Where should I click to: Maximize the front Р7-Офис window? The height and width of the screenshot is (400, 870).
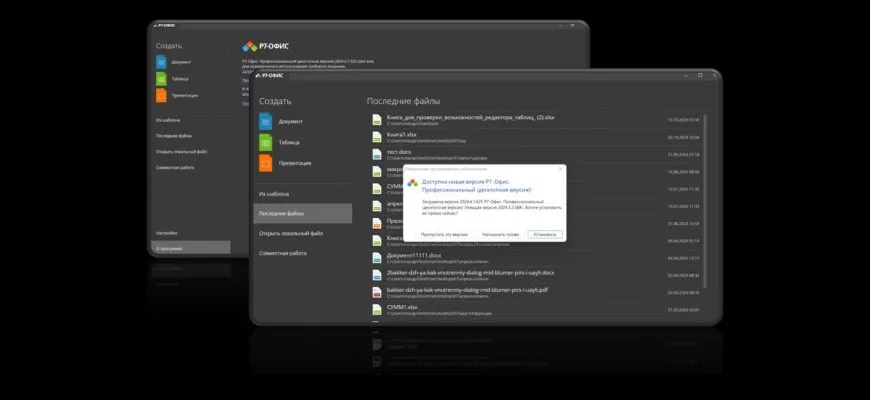[x=700, y=75]
